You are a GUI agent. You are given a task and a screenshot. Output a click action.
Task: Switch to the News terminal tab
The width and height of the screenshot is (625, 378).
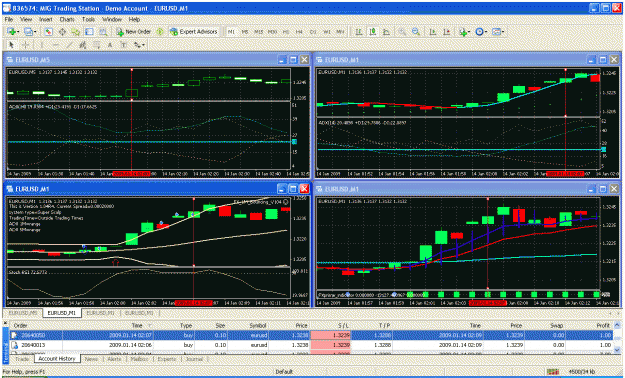(91, 359)
